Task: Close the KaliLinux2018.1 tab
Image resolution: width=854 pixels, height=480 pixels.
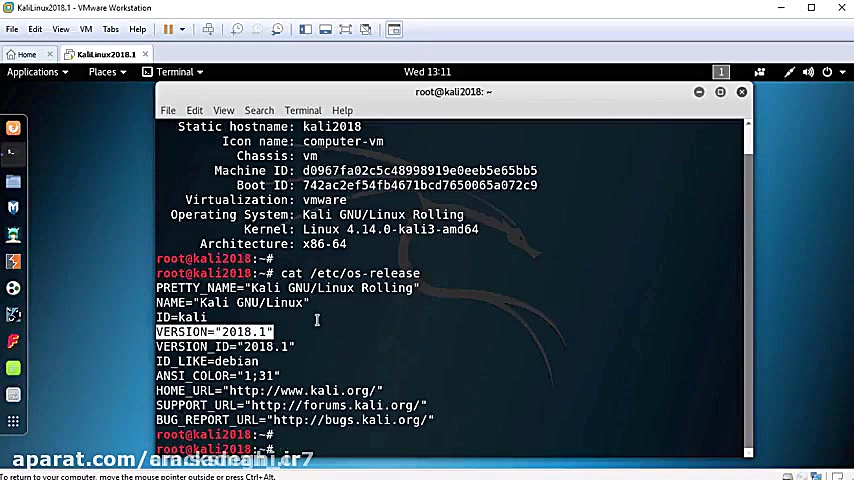Action: pyautogui.click(x=145, y=54)
